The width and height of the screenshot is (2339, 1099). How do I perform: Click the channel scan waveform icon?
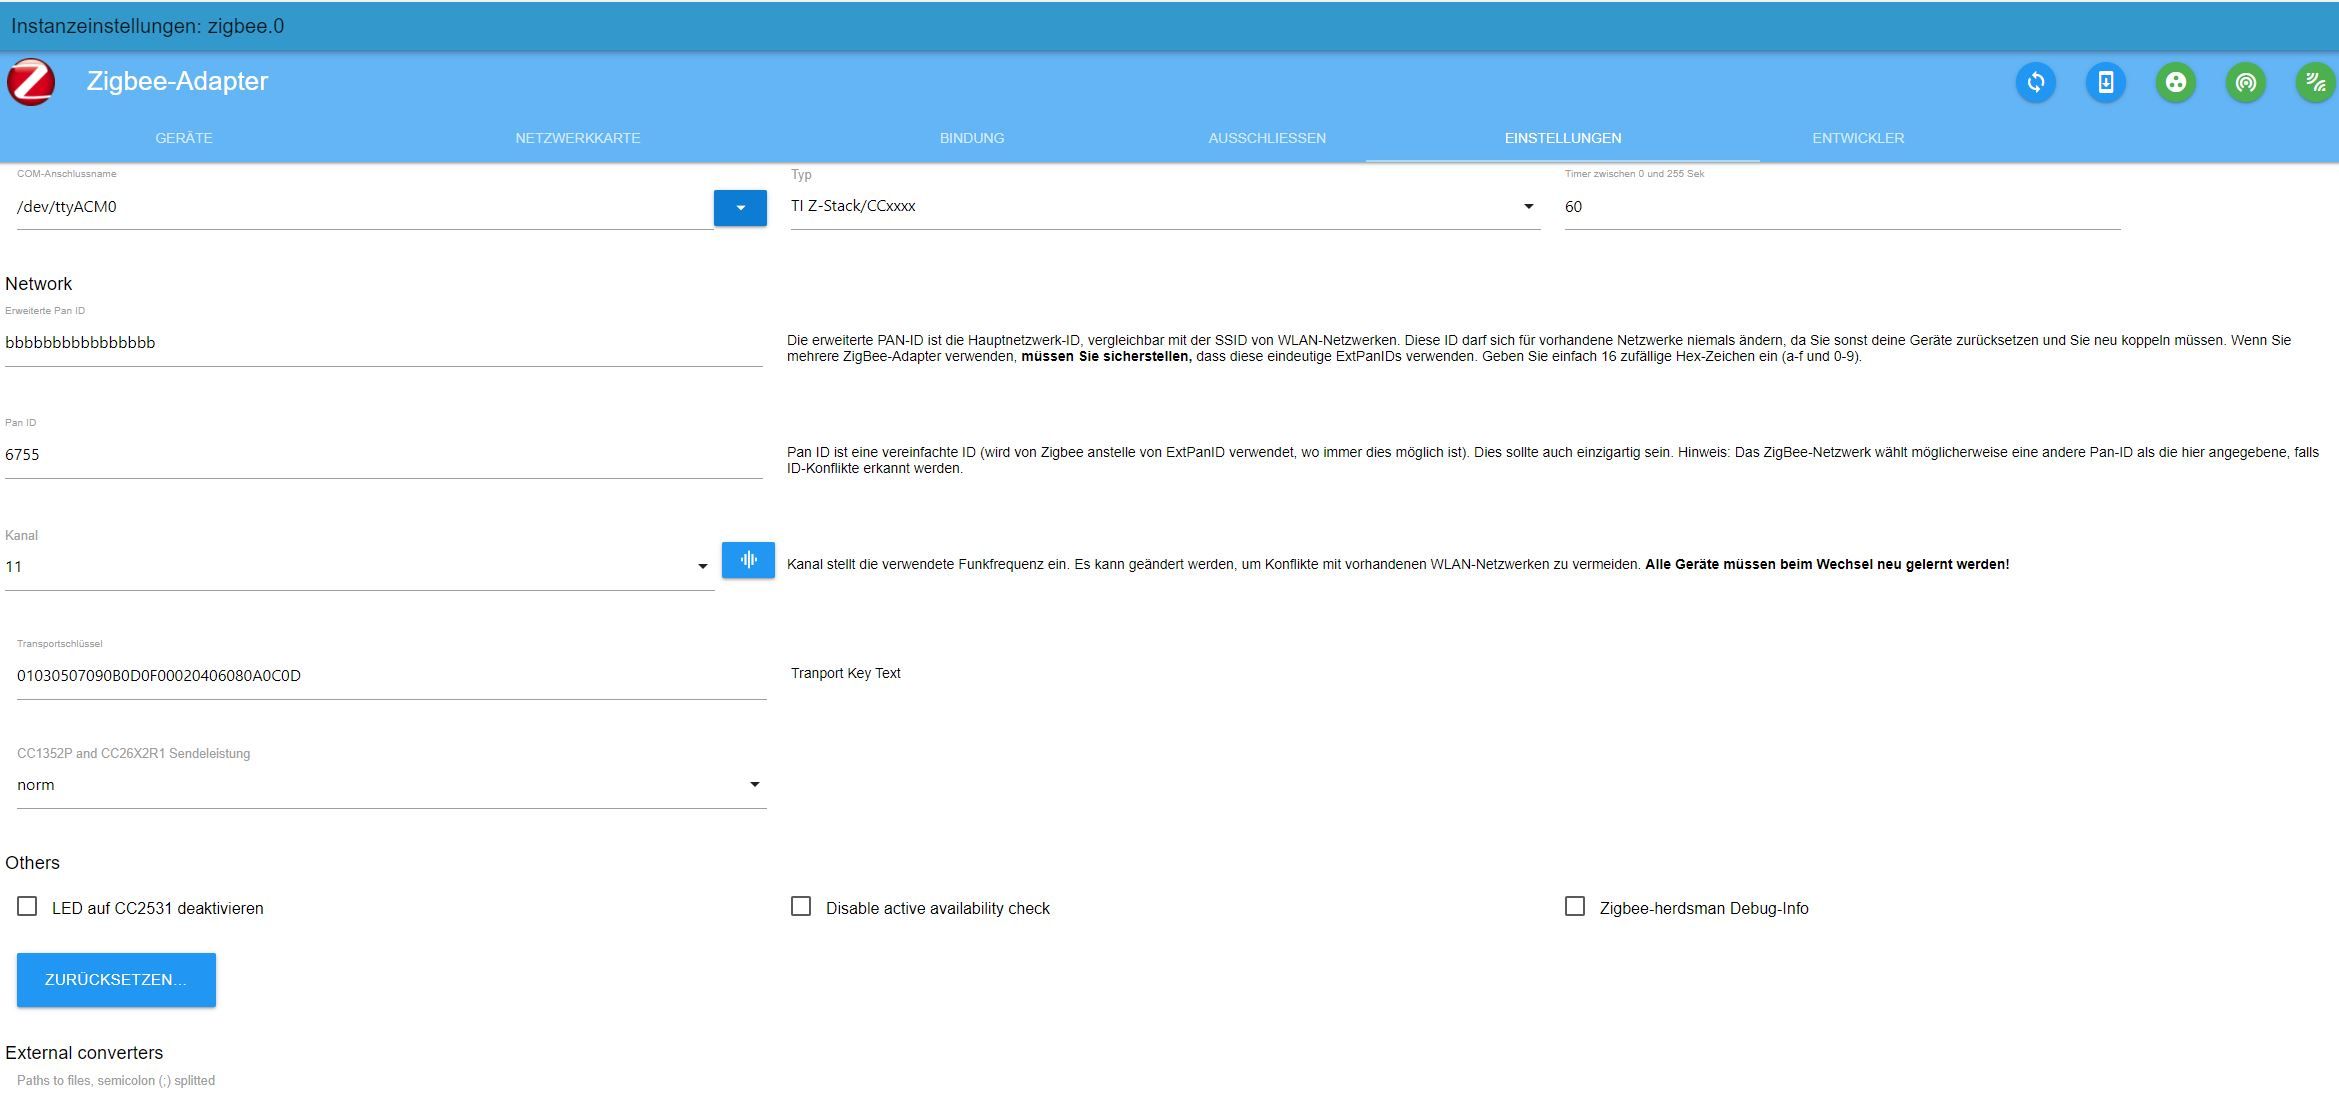click(748, 560)
